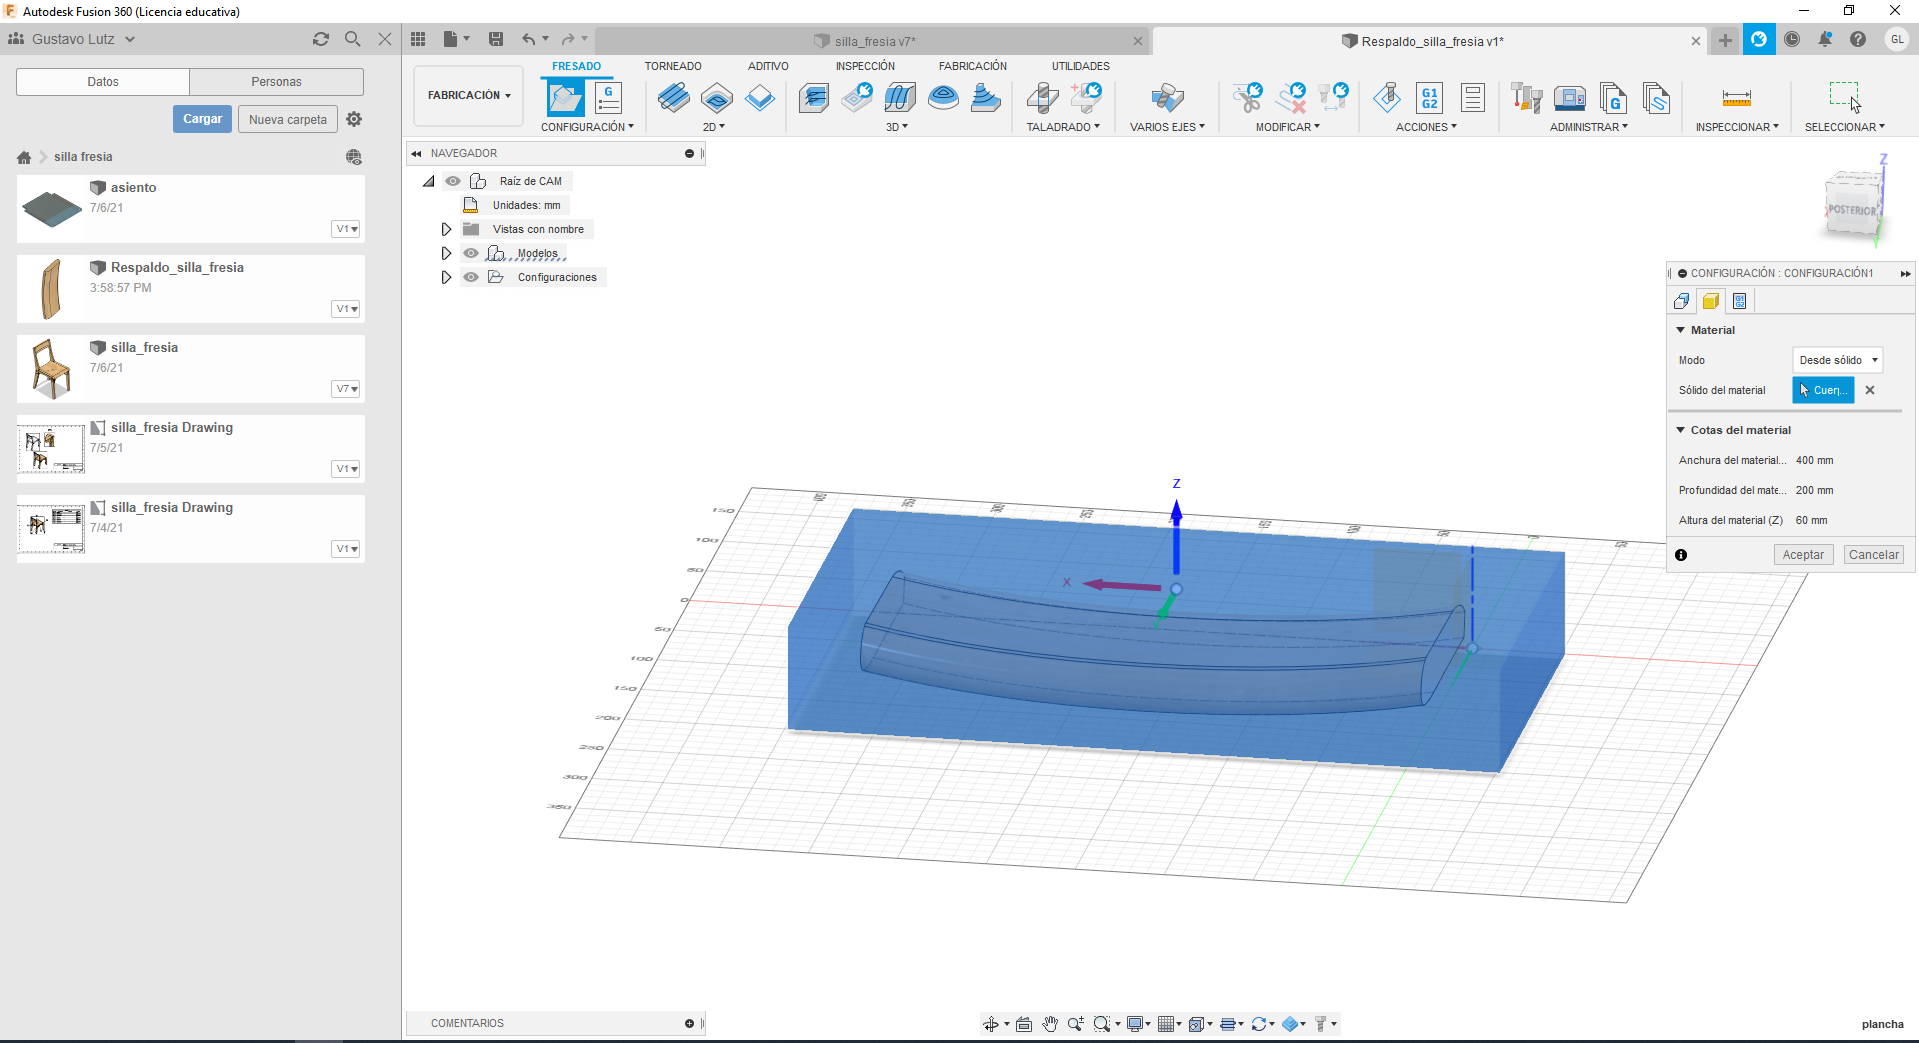This screenshot has width=1919, height=1043.
Task: Click the POSTERIOR view cube face
Action: click(x=1851, y=210)
